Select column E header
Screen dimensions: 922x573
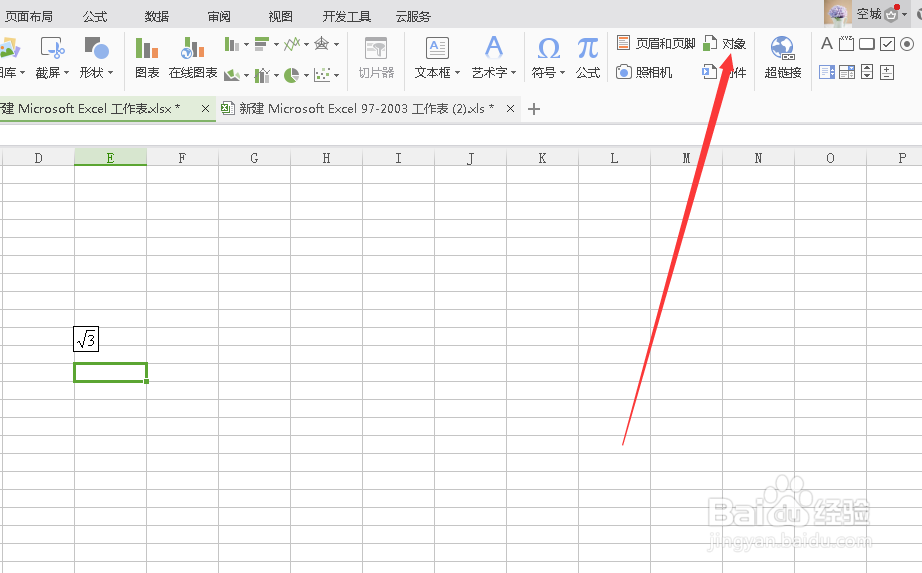pyautogui.click(x=111, y=158)
